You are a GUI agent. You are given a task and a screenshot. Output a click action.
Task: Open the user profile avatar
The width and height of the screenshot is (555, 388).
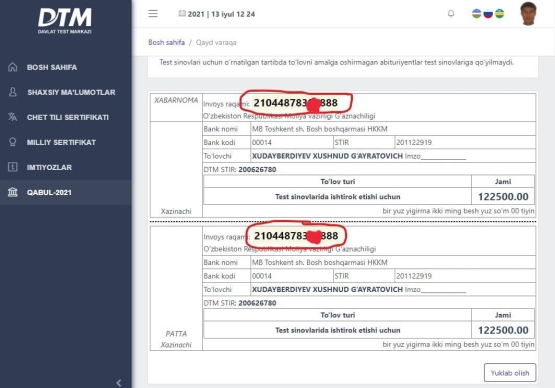click(528, 14)
